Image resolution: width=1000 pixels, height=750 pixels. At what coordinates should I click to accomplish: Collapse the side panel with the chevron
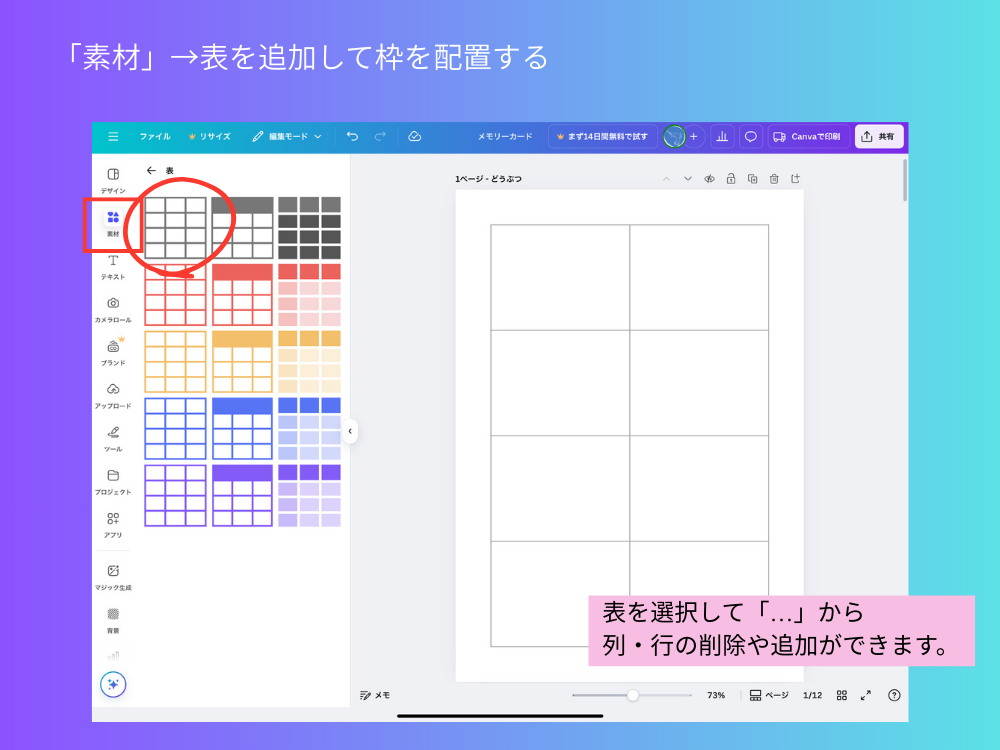click(351, 432)
